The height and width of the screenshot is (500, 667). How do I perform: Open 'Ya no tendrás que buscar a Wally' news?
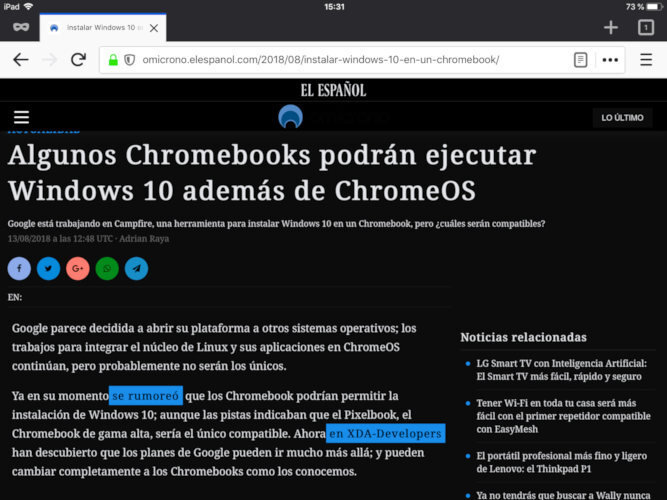[x=563, y=495]
